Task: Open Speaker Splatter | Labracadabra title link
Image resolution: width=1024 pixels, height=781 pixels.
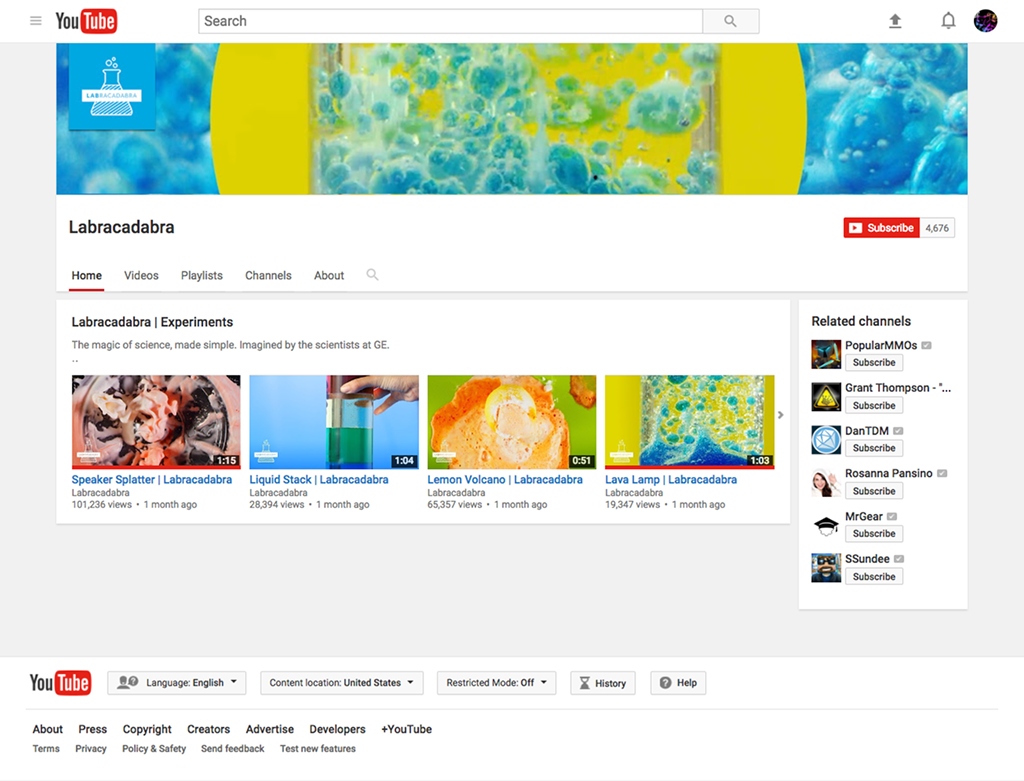Action: pos(152,479)
